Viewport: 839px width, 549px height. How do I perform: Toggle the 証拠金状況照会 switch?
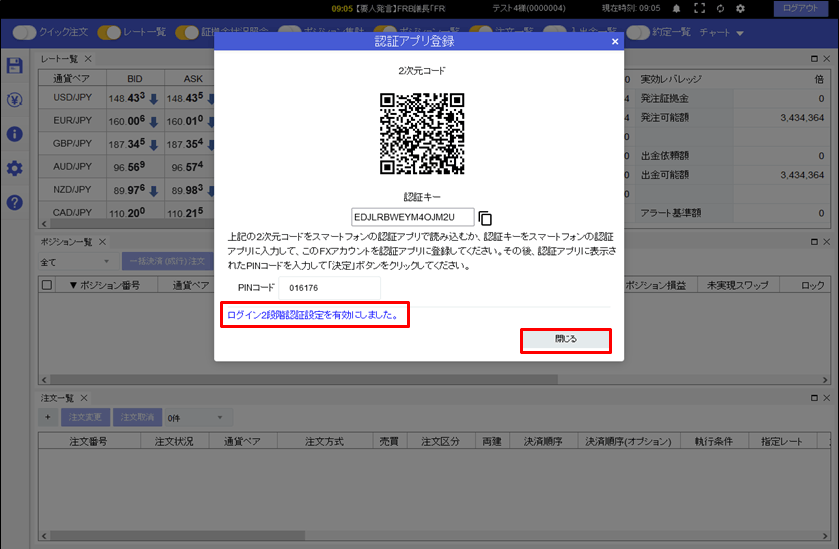187,33
